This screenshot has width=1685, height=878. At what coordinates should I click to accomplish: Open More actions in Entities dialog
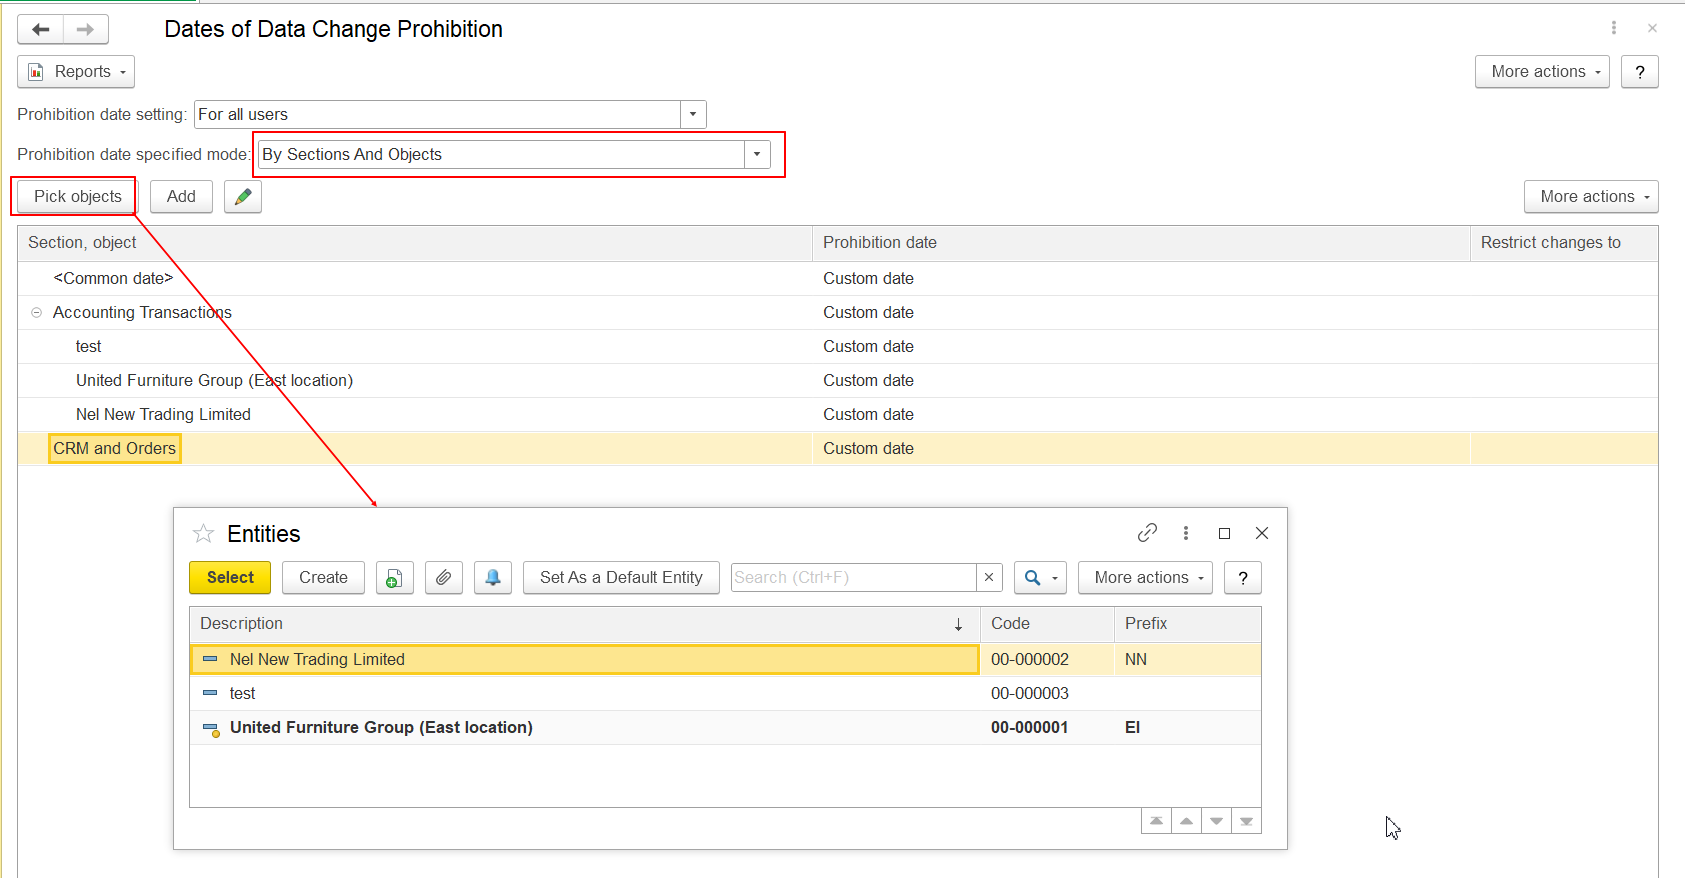(1145, 578)
